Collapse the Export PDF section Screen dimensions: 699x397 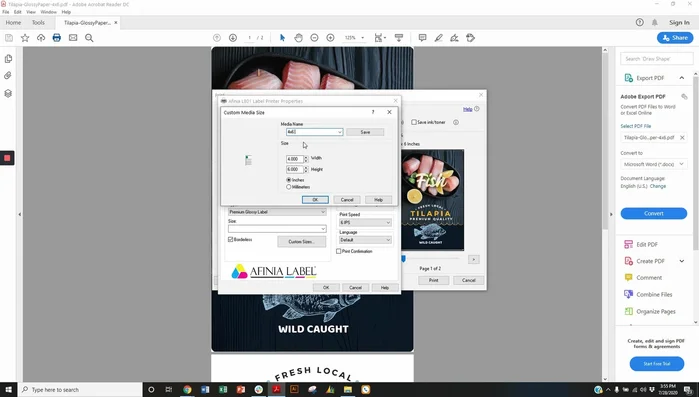coord(682,78)
